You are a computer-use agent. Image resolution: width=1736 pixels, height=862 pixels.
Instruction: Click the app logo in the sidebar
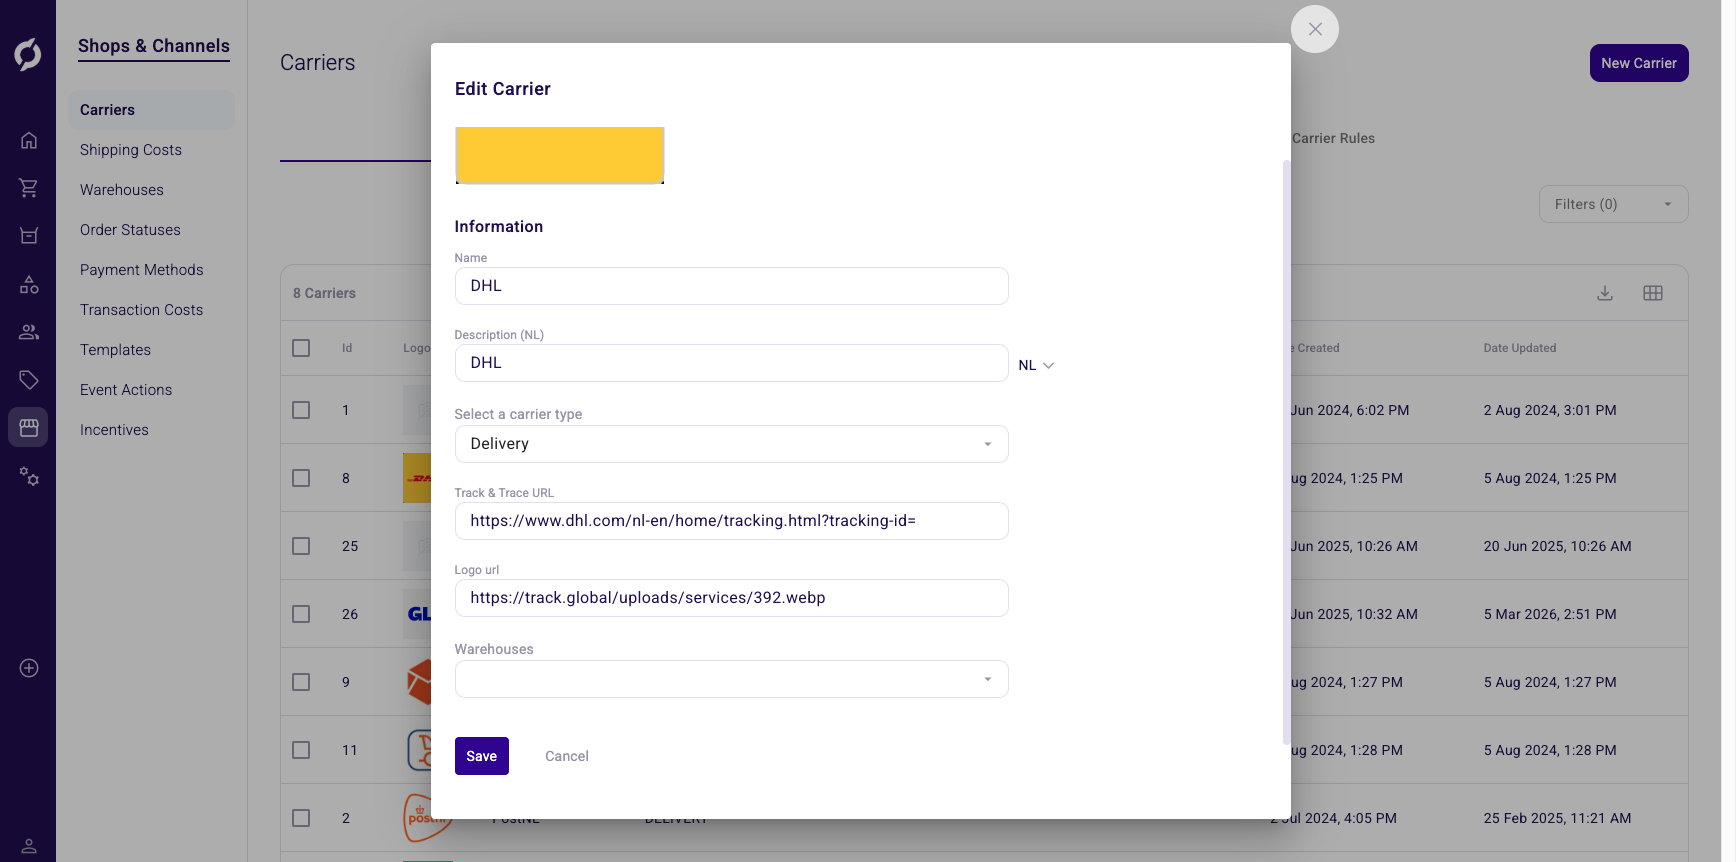pyautogui.click(x=28, y=54)
